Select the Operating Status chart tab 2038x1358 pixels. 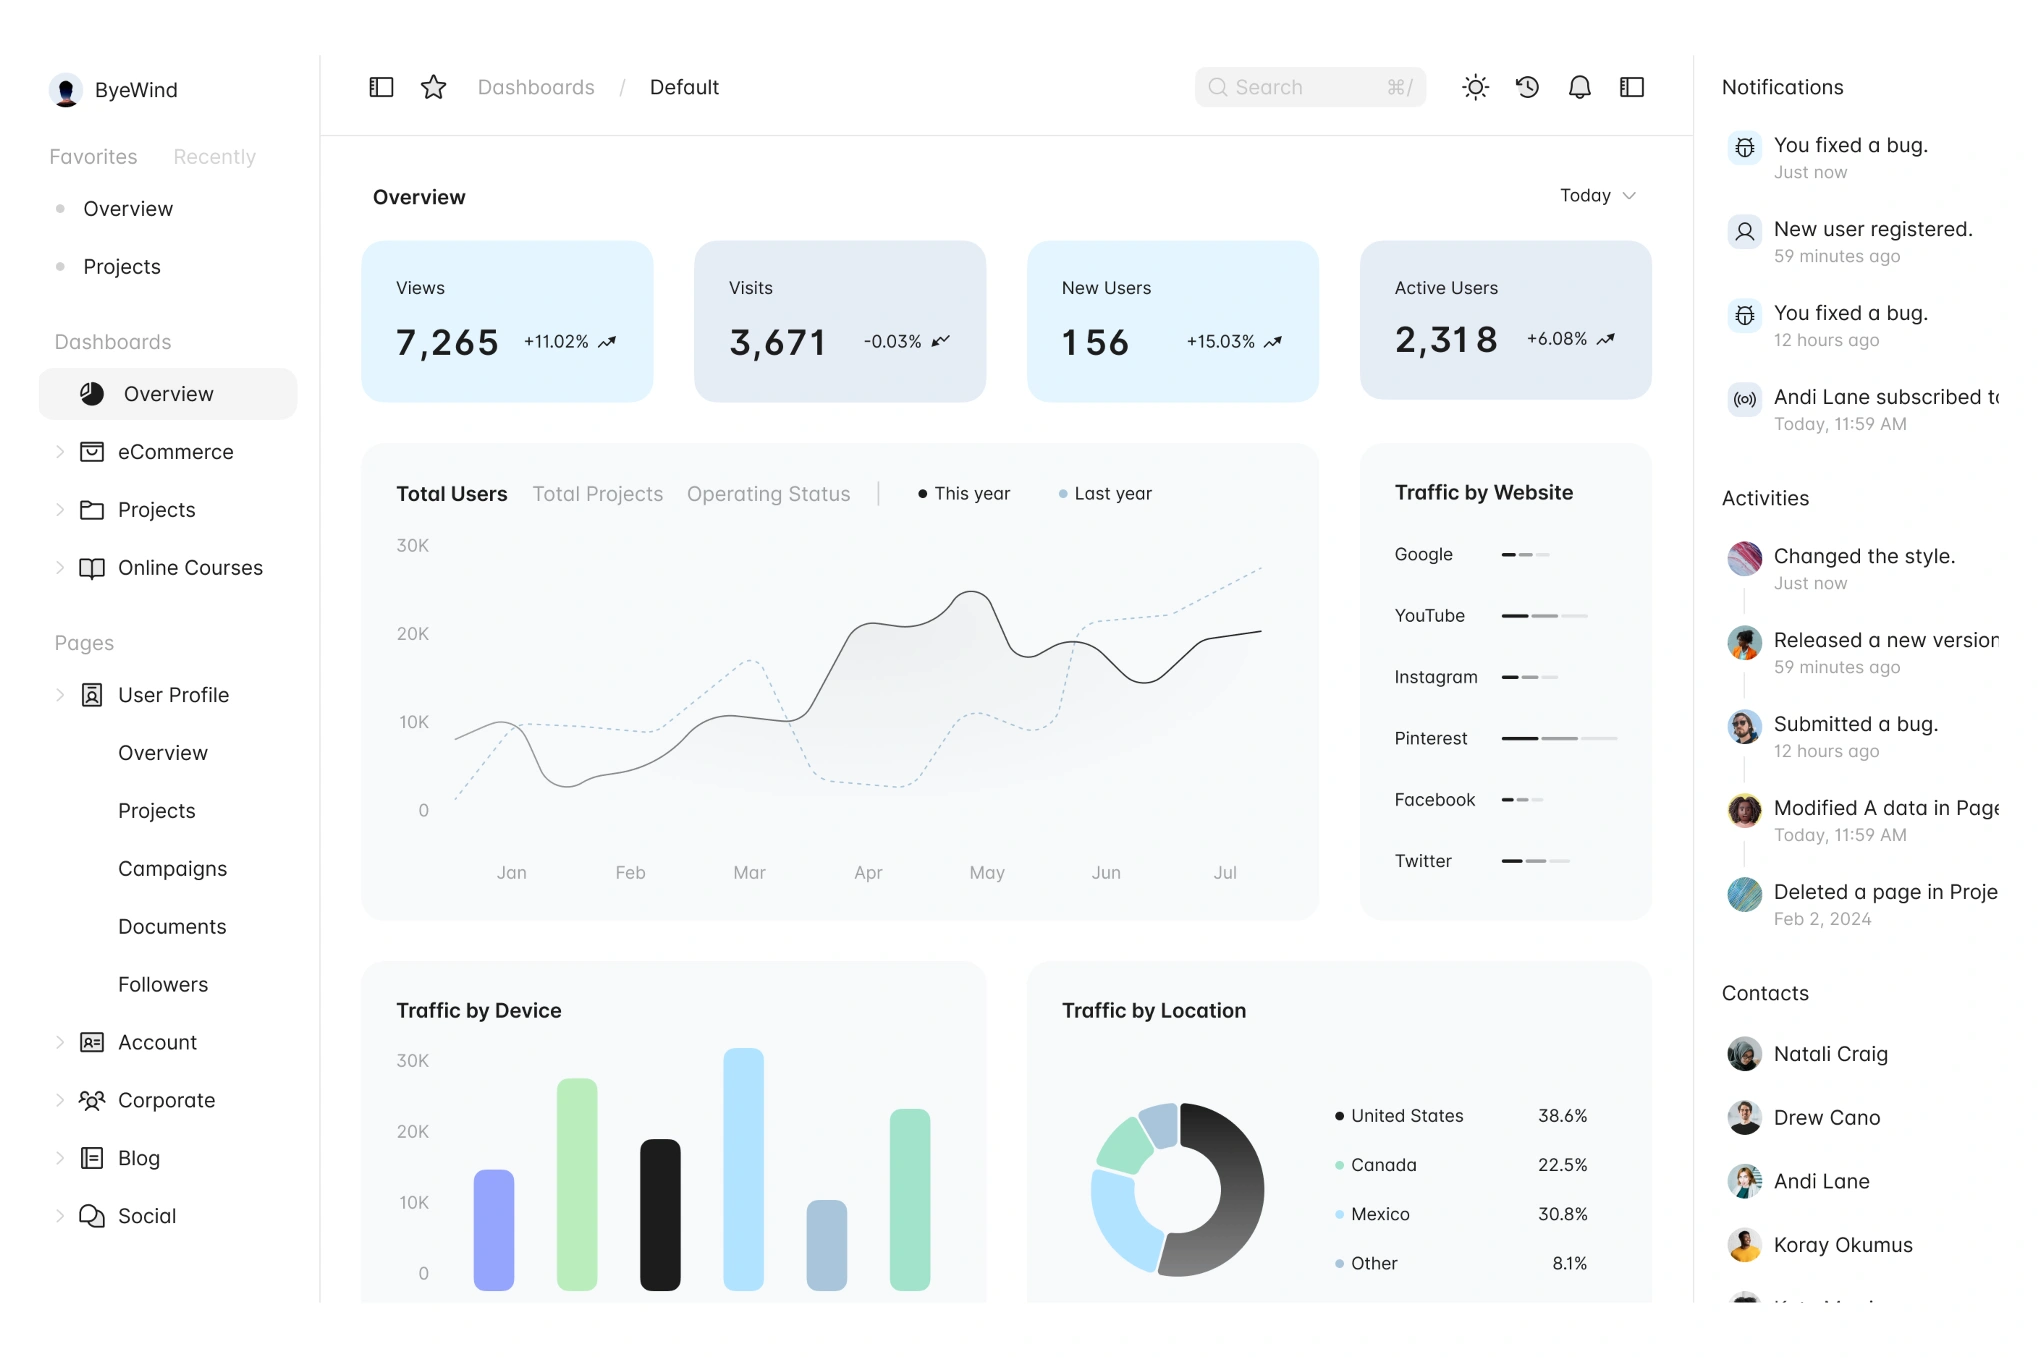pyautogui.click(x=768, y=494)
